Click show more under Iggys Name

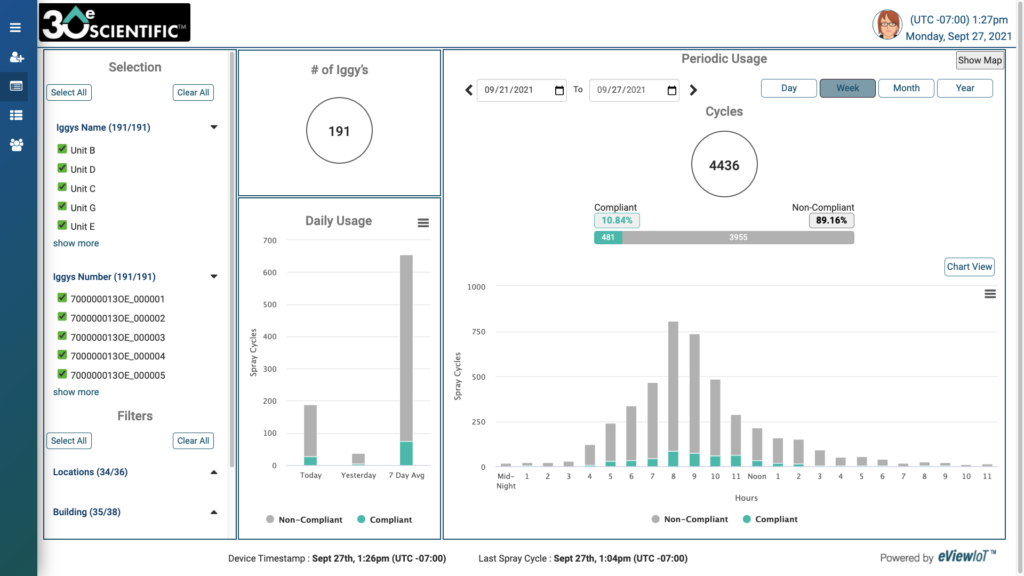(x=76, y=243)
